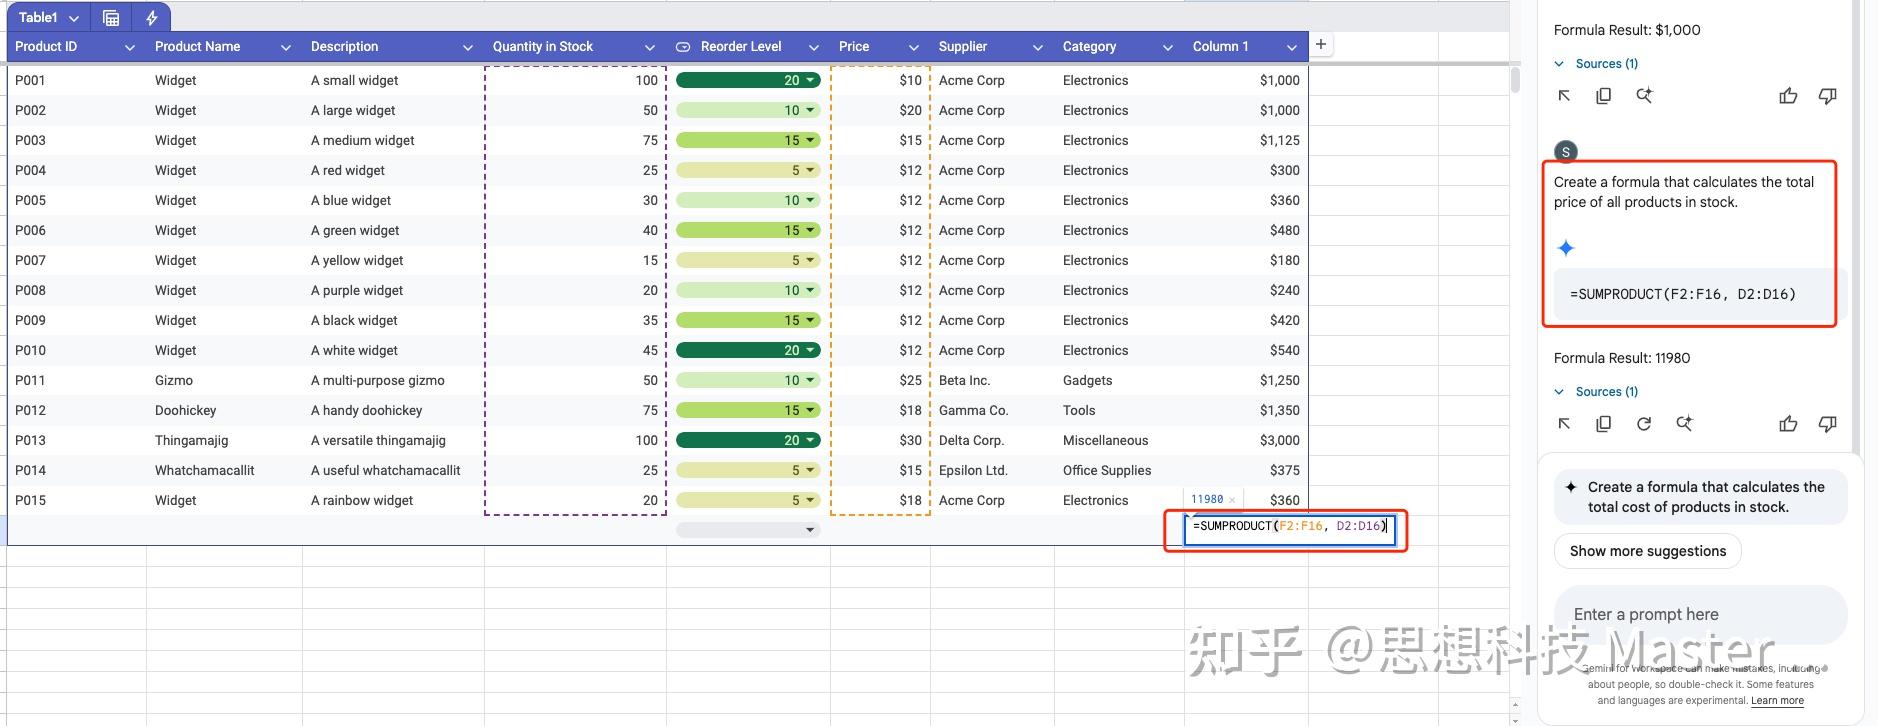
Task: Open the Column 1 menu arrow
Action: [1291, 47]
